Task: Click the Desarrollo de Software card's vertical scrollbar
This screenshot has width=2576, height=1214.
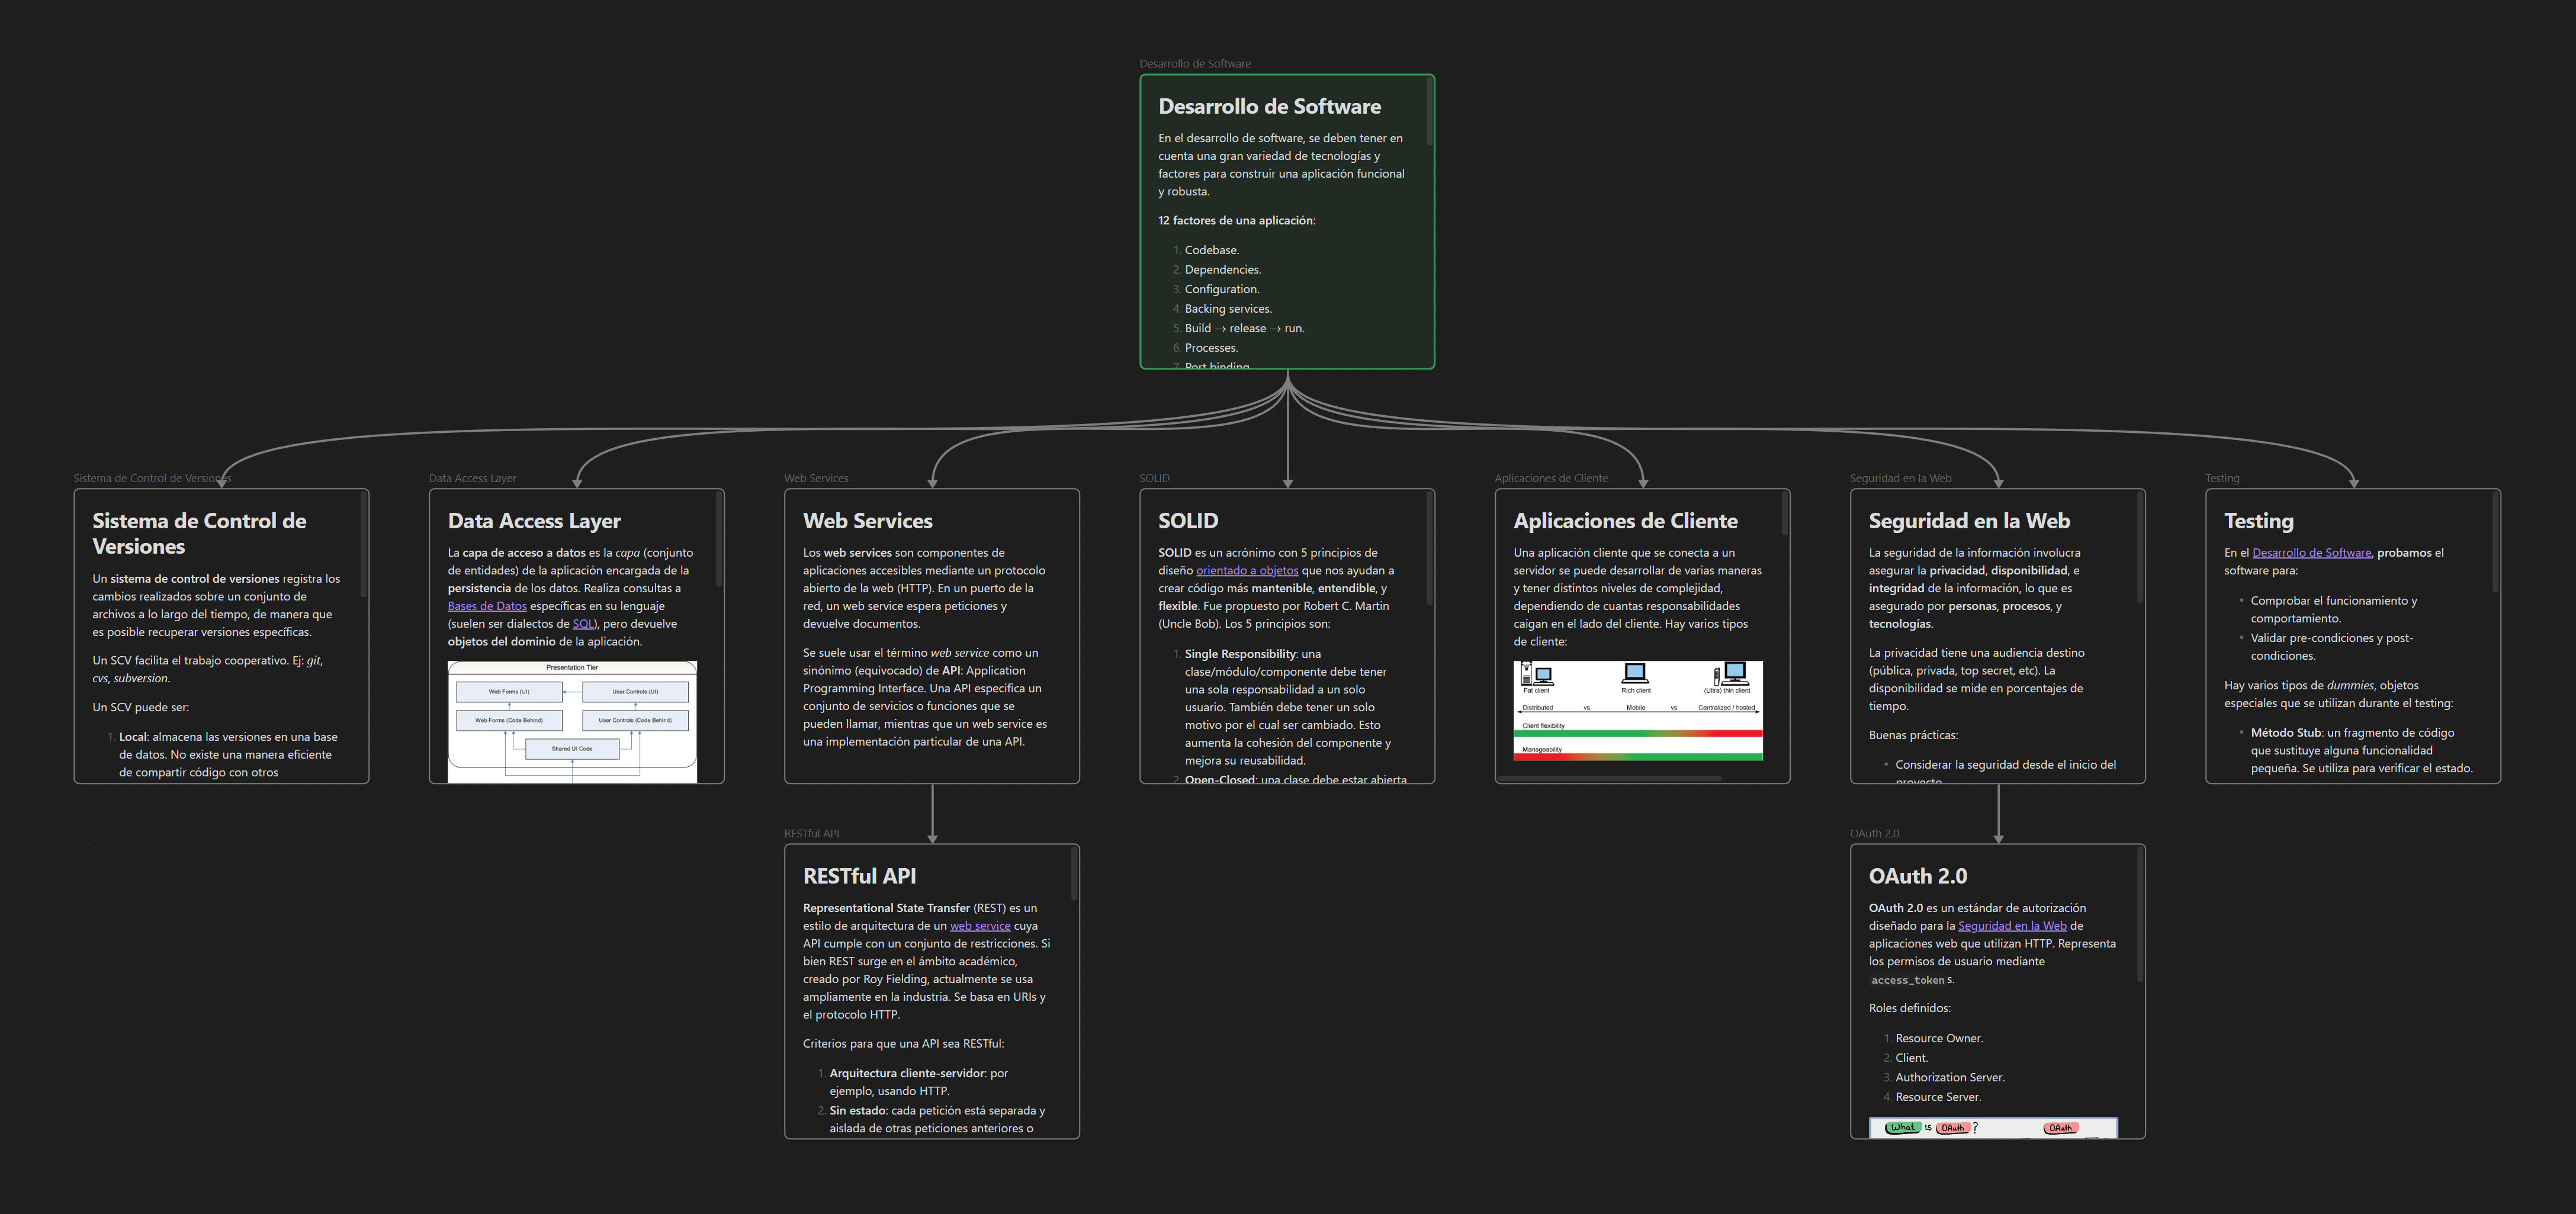Action: tap(1429, 112)
